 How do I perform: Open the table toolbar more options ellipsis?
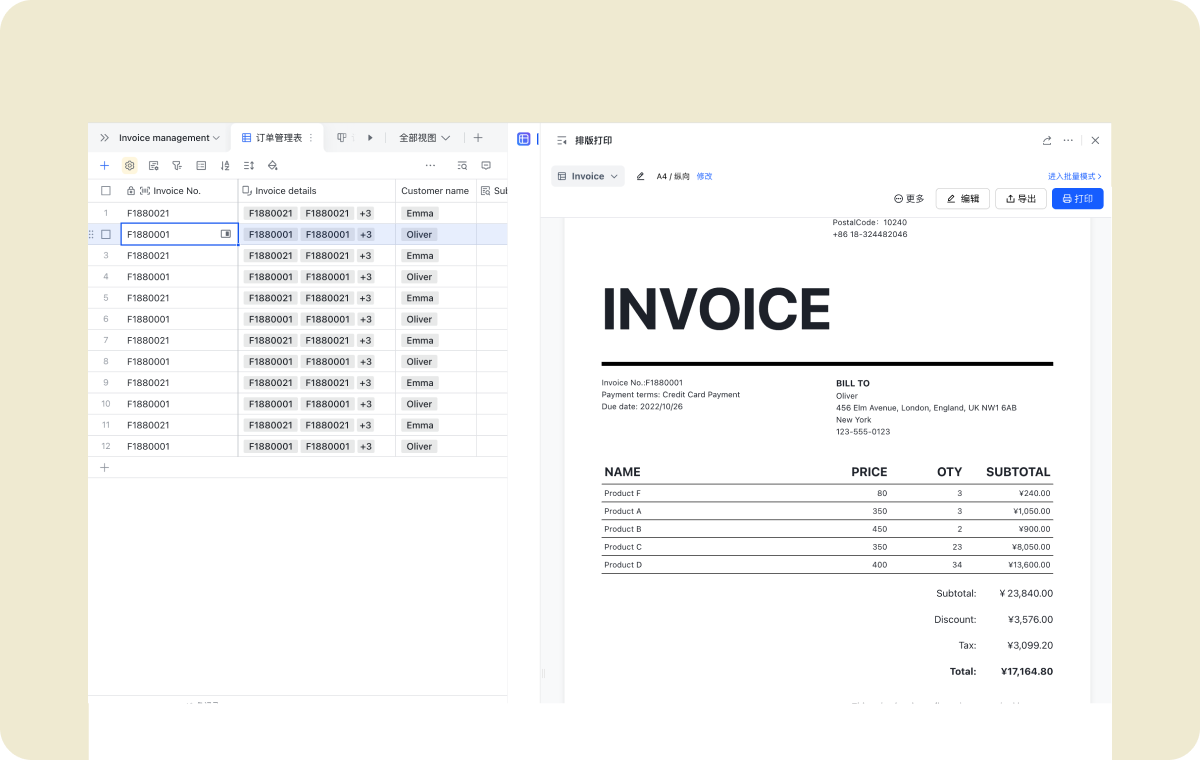pos(430,165)
